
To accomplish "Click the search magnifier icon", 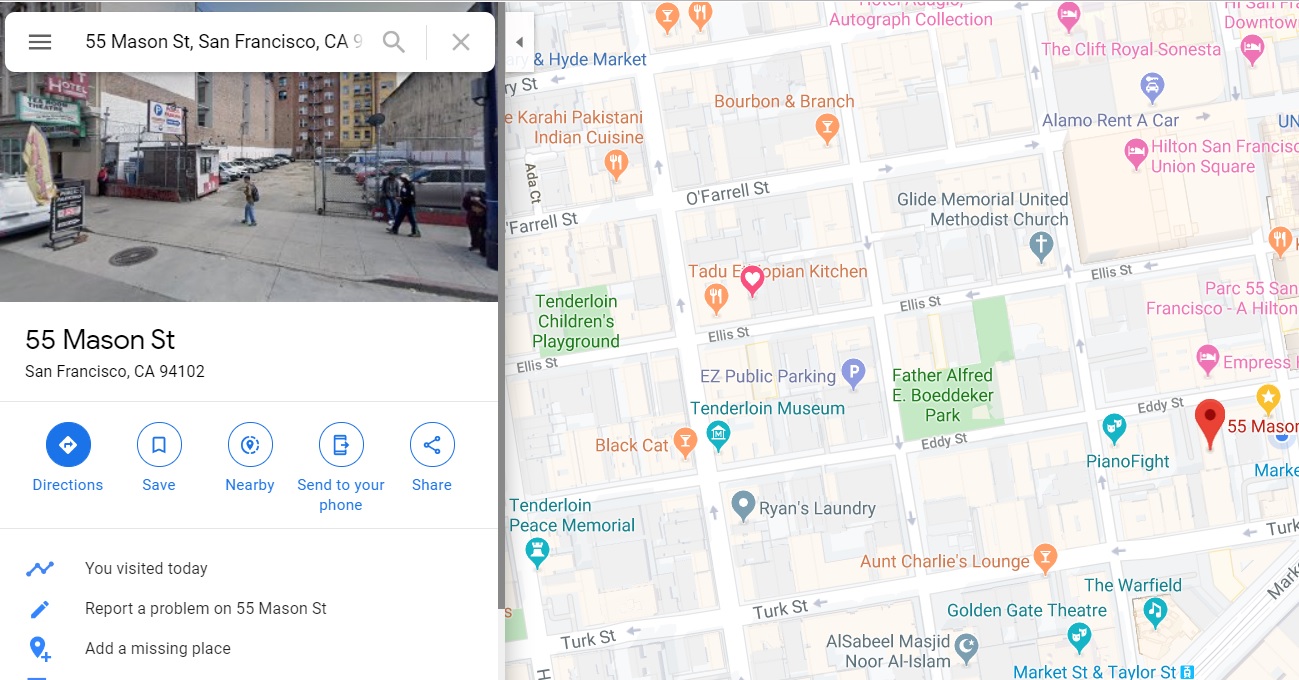I will tap(394, 42).
